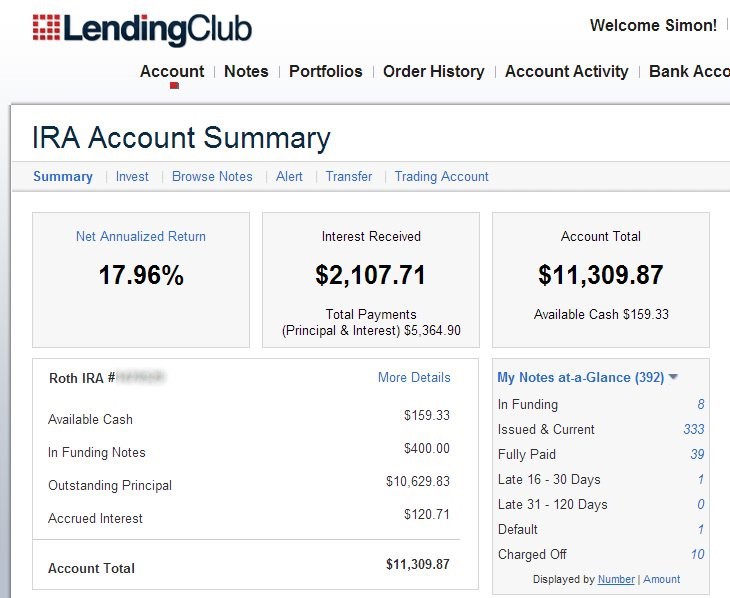Screen dimensions: 730x598
Task: Click the LendingClub logo icon
Action: coord(47,27)
